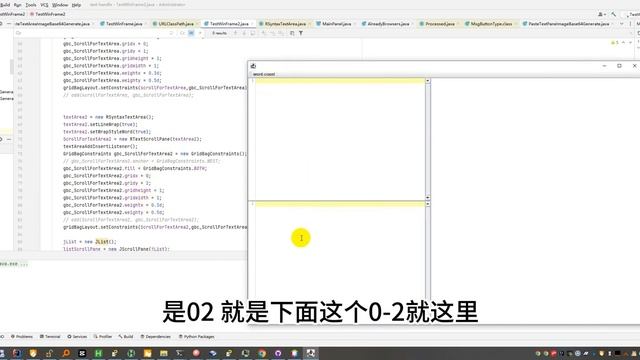Click the shield taskbar icon

[x=33, y=353]
